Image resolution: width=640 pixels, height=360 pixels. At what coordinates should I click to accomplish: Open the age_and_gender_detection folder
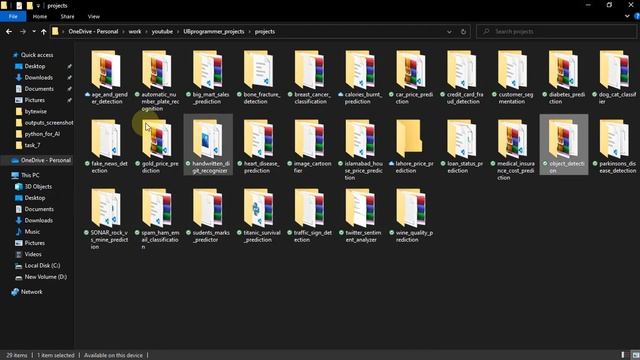[x=106, y=77]
